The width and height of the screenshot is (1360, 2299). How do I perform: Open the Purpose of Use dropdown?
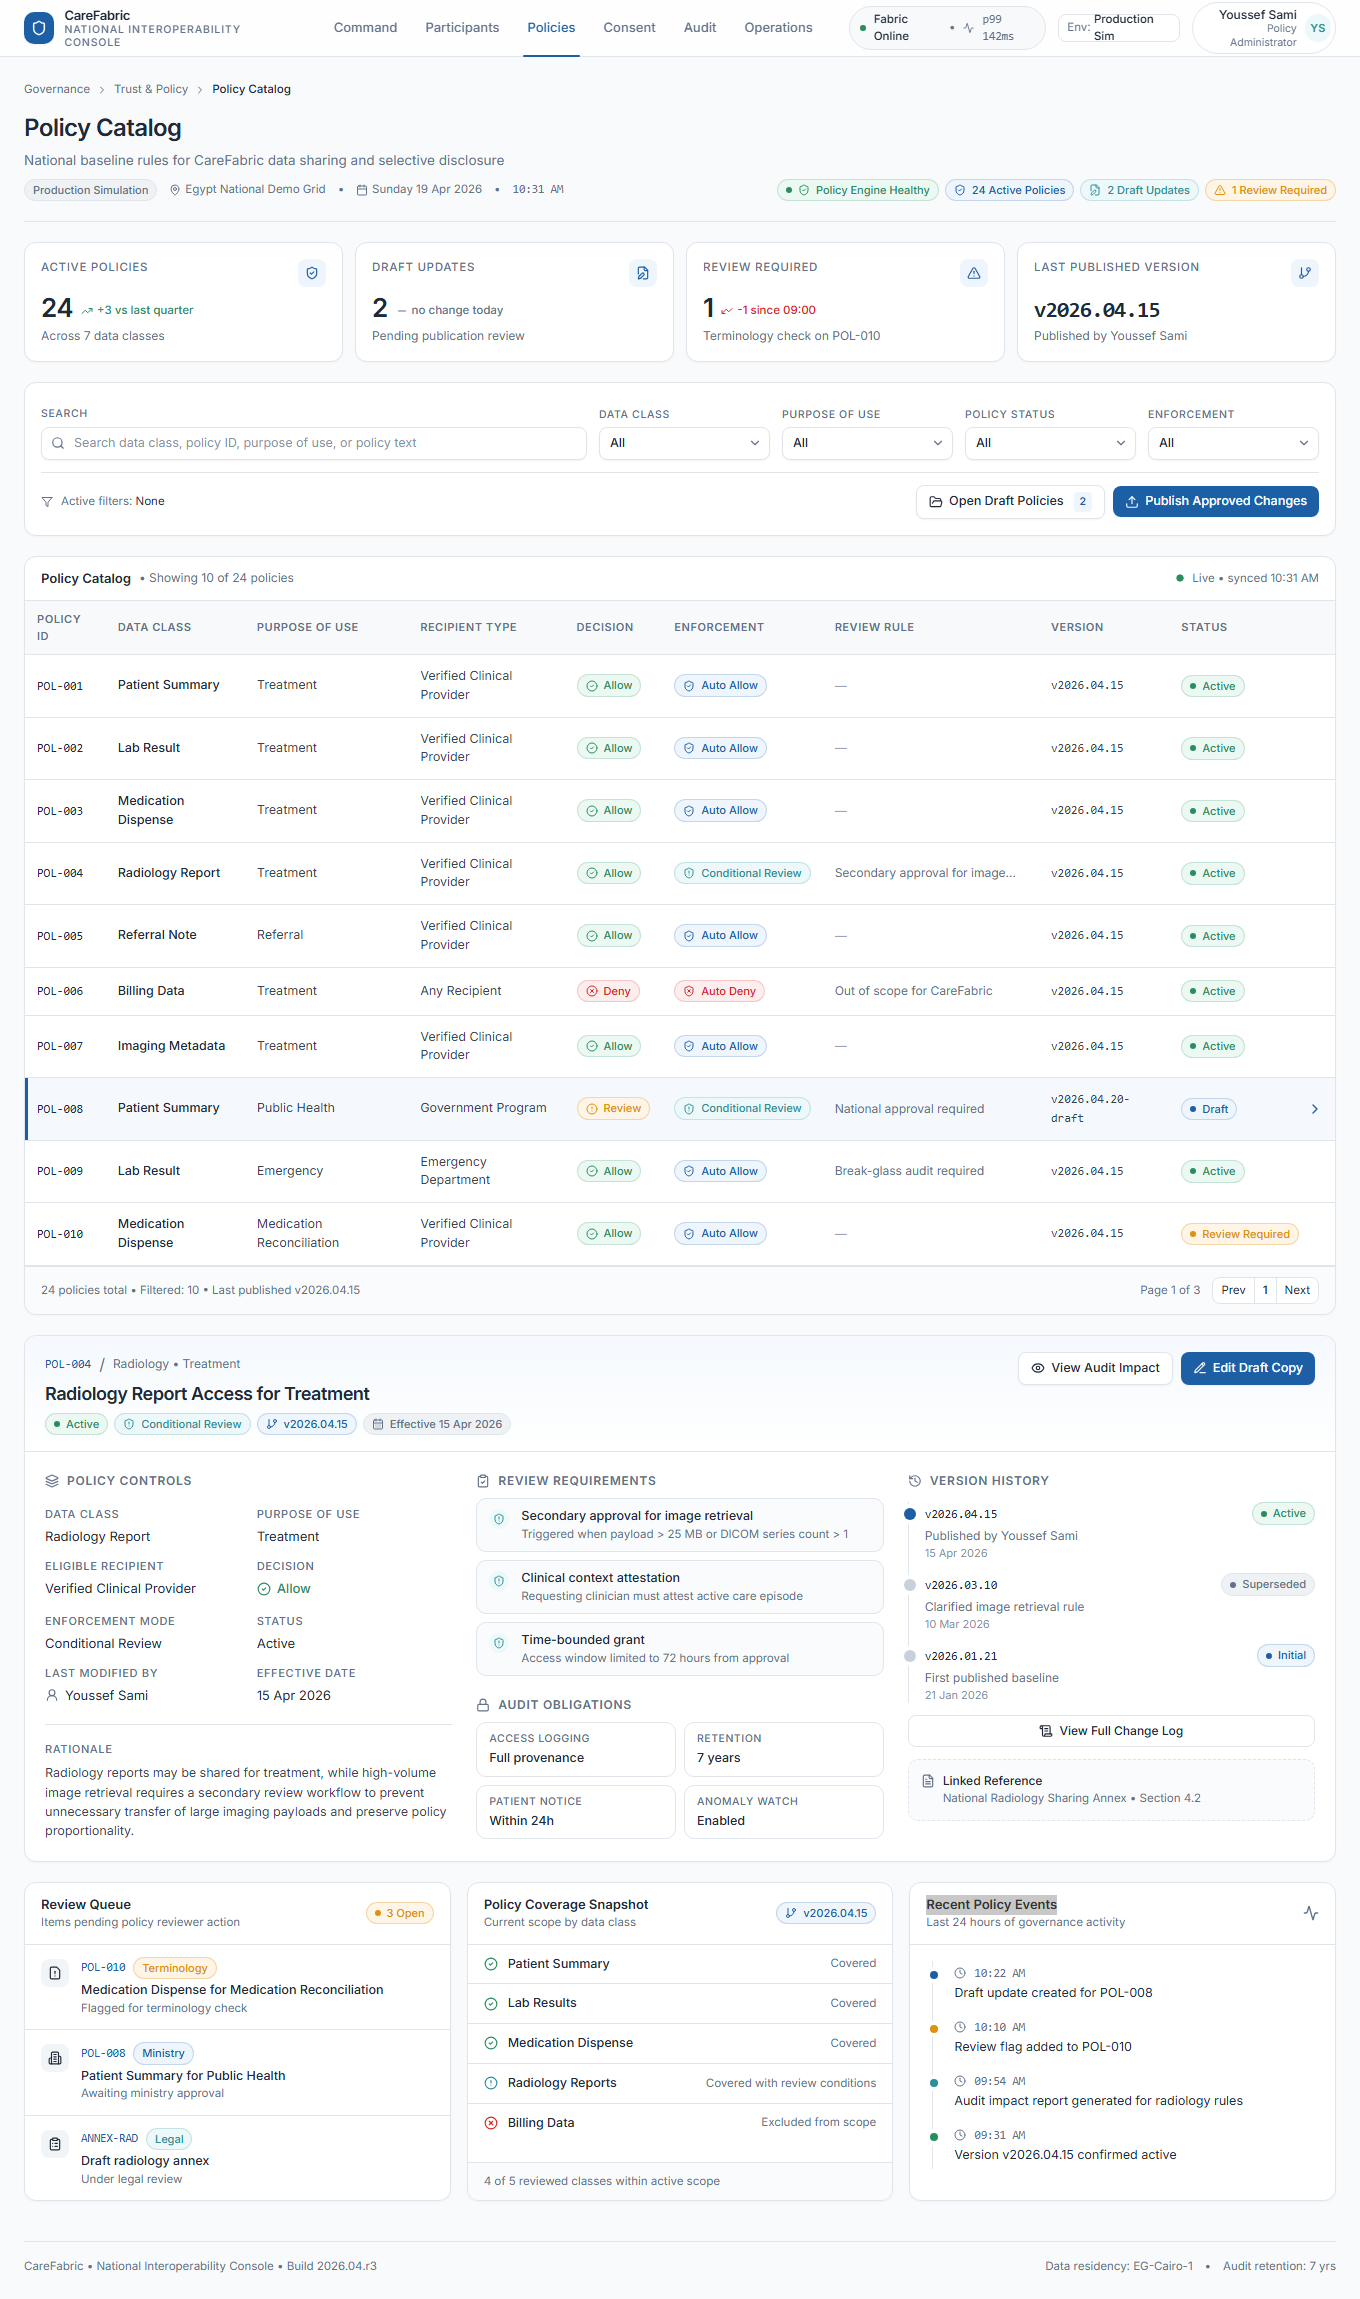[x=867, y=443]
